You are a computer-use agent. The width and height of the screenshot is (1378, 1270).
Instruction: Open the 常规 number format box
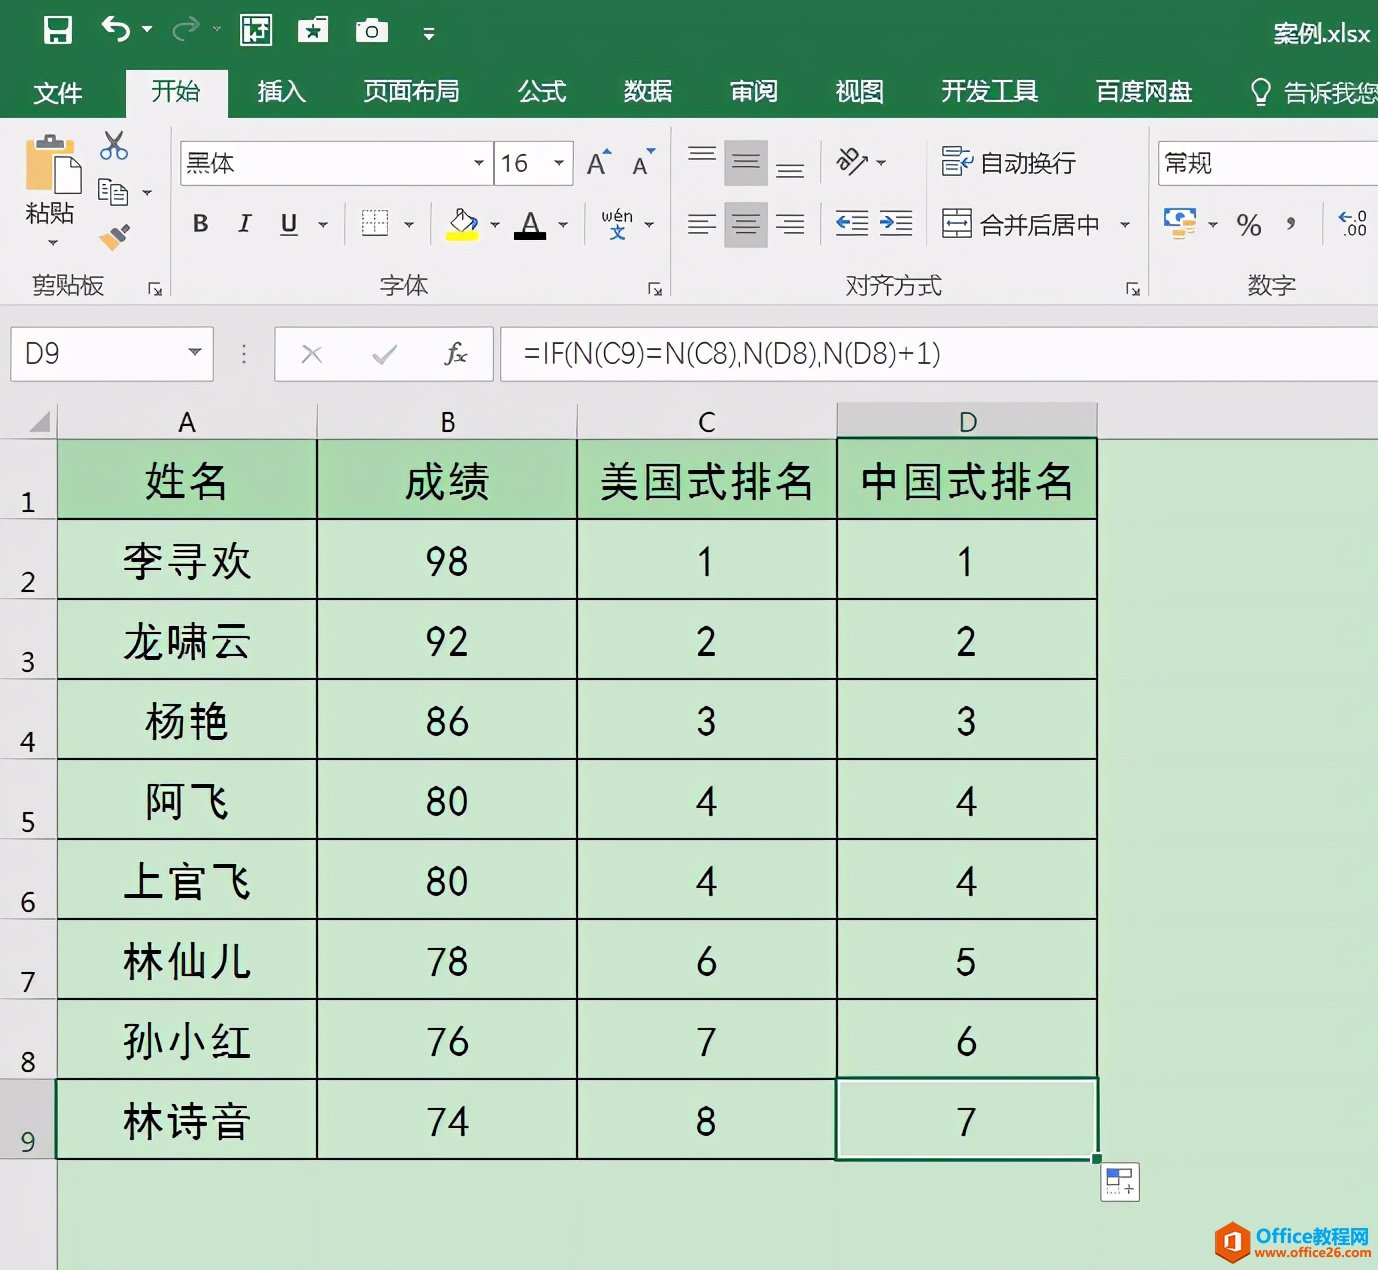(x=1268, y=163)
